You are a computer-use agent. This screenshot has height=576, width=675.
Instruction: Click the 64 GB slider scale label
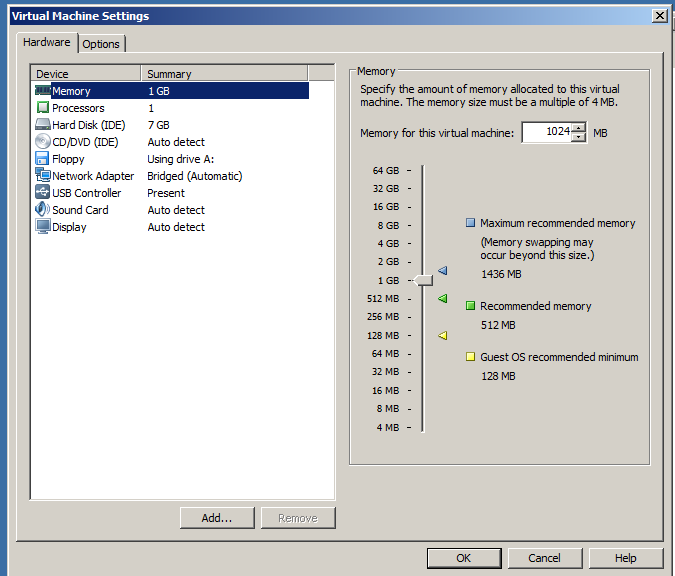(386, 170)
